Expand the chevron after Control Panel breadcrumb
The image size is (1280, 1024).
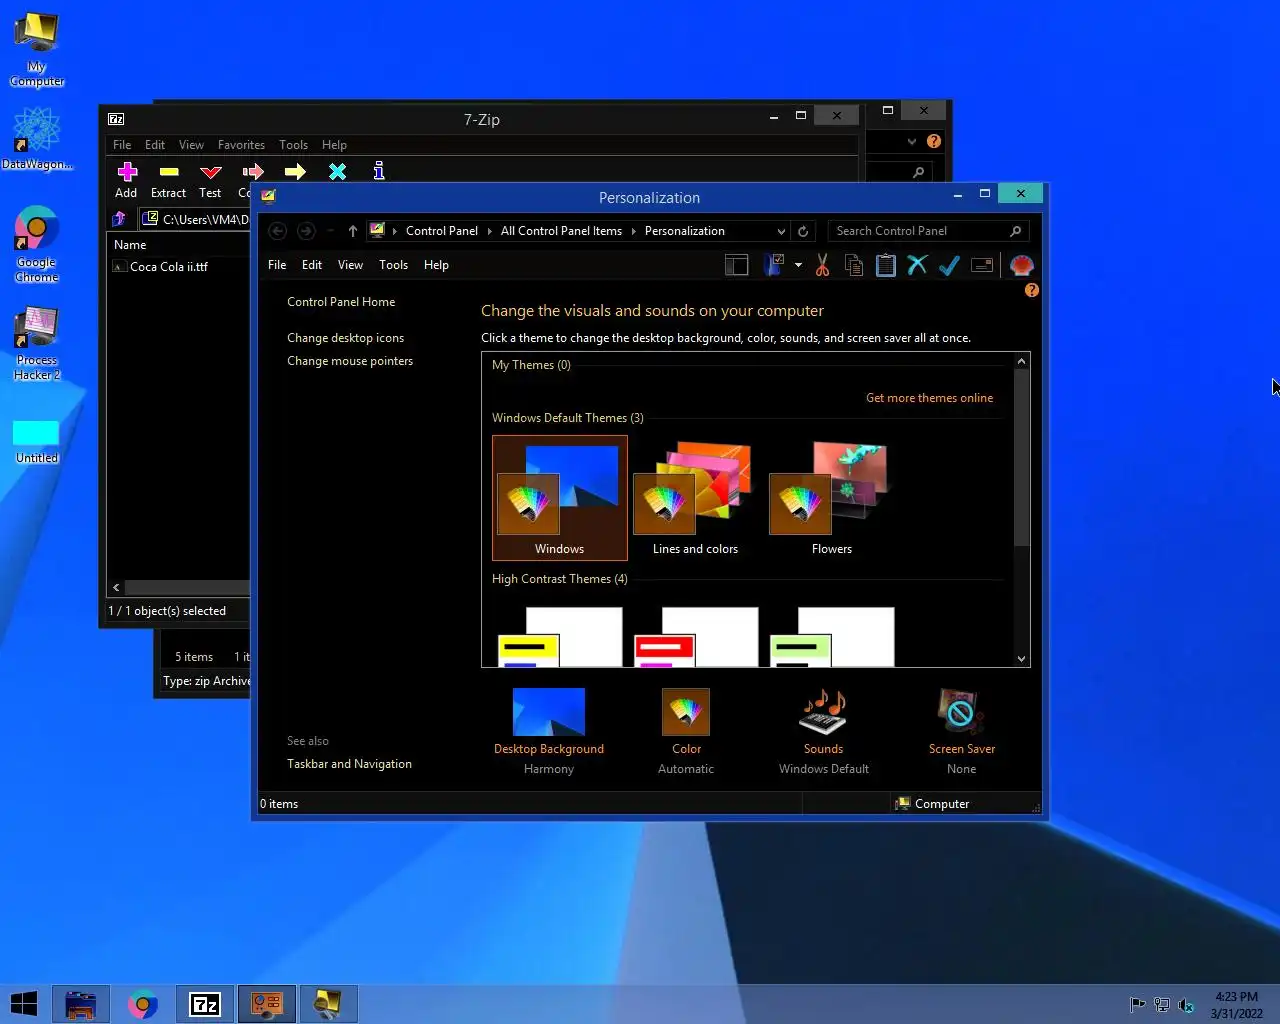click(490, 231)
